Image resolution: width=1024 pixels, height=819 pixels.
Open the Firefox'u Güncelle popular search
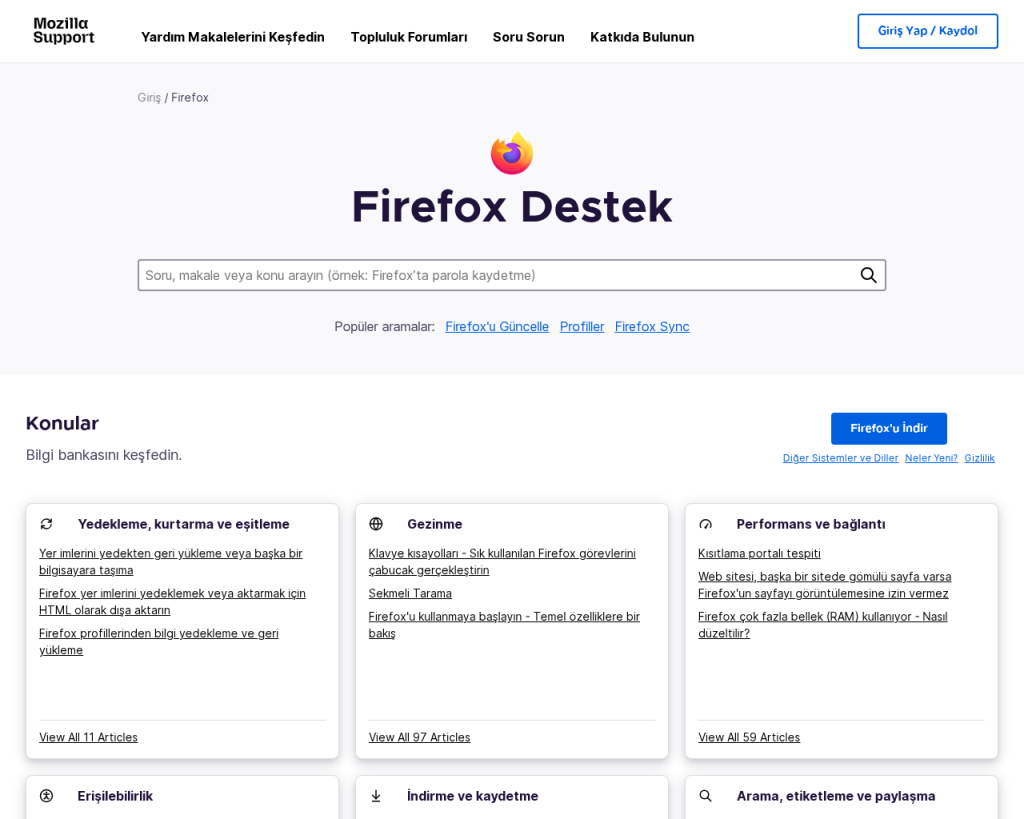497,327
